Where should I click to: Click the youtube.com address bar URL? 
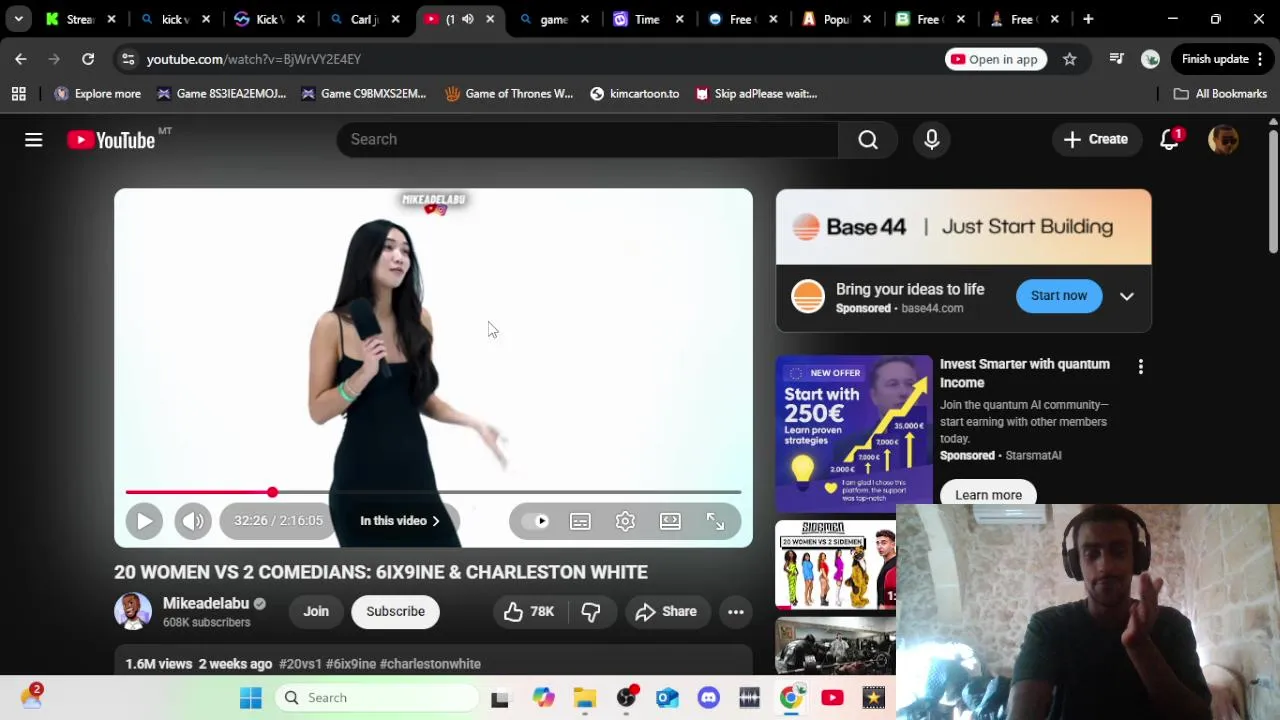pos(253,59)
